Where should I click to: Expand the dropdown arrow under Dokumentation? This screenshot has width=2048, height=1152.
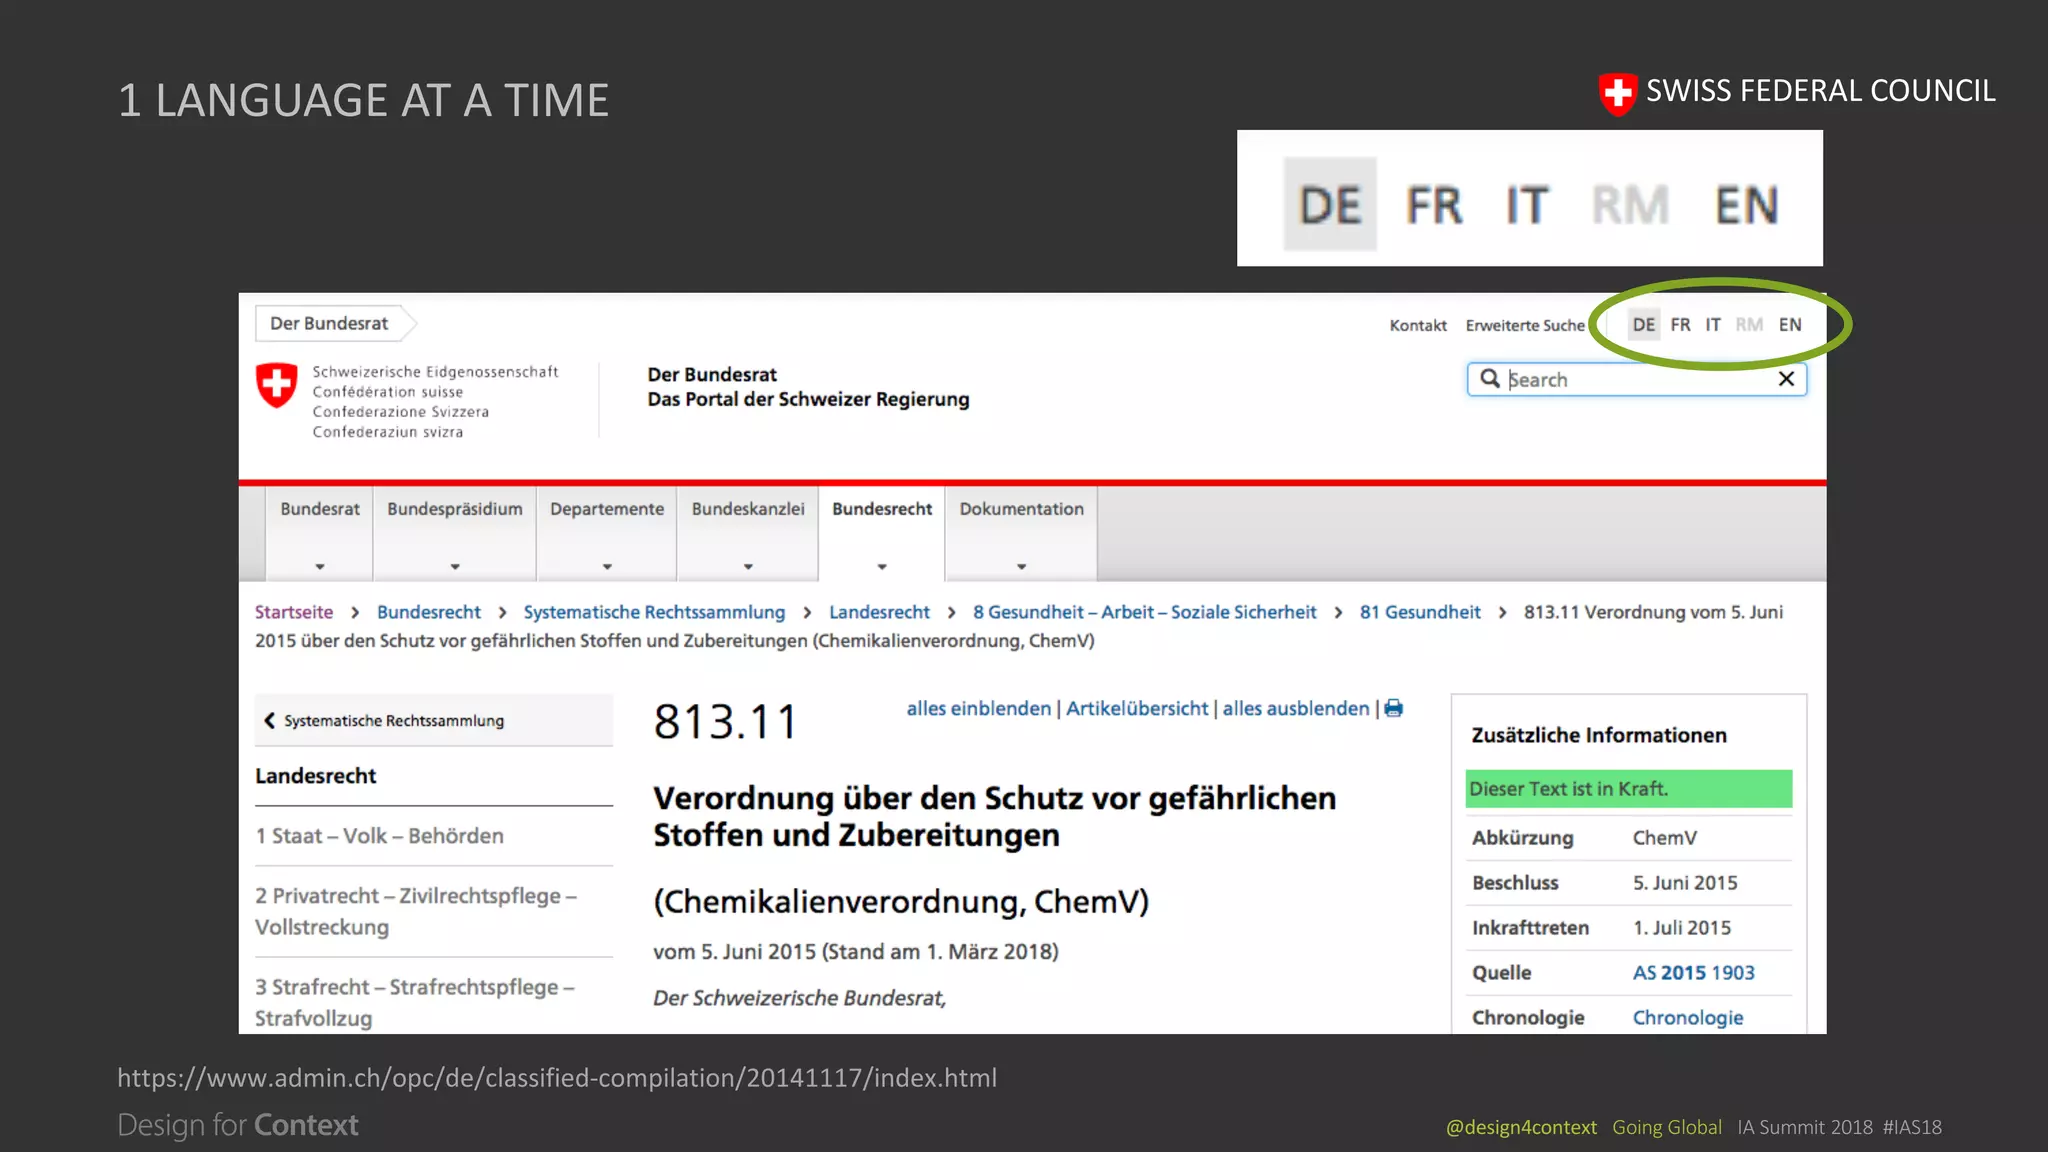[1022, 566]
